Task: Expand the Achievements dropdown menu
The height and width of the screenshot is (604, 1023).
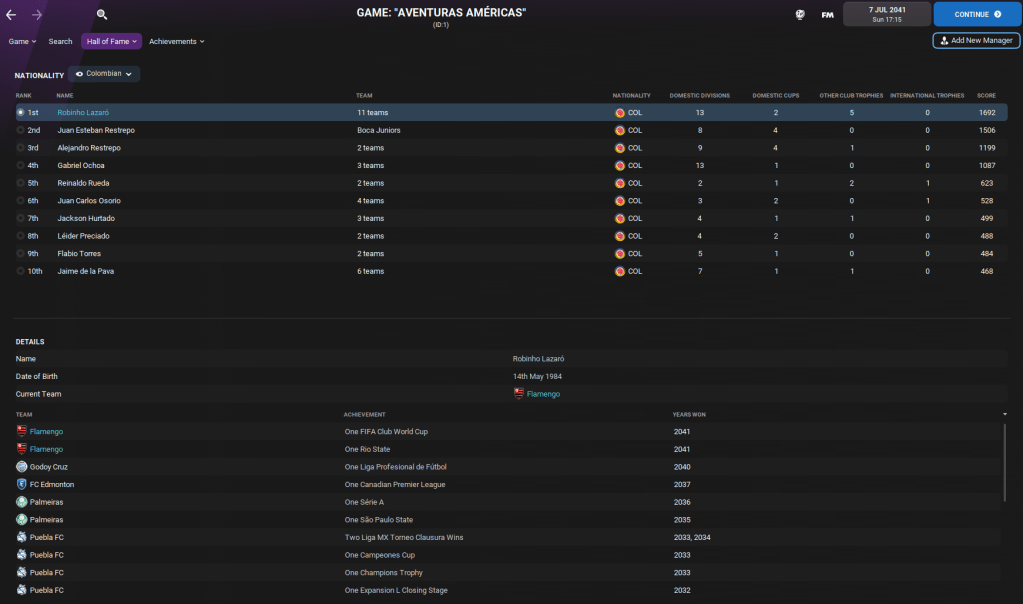Action: coord(176,41)
